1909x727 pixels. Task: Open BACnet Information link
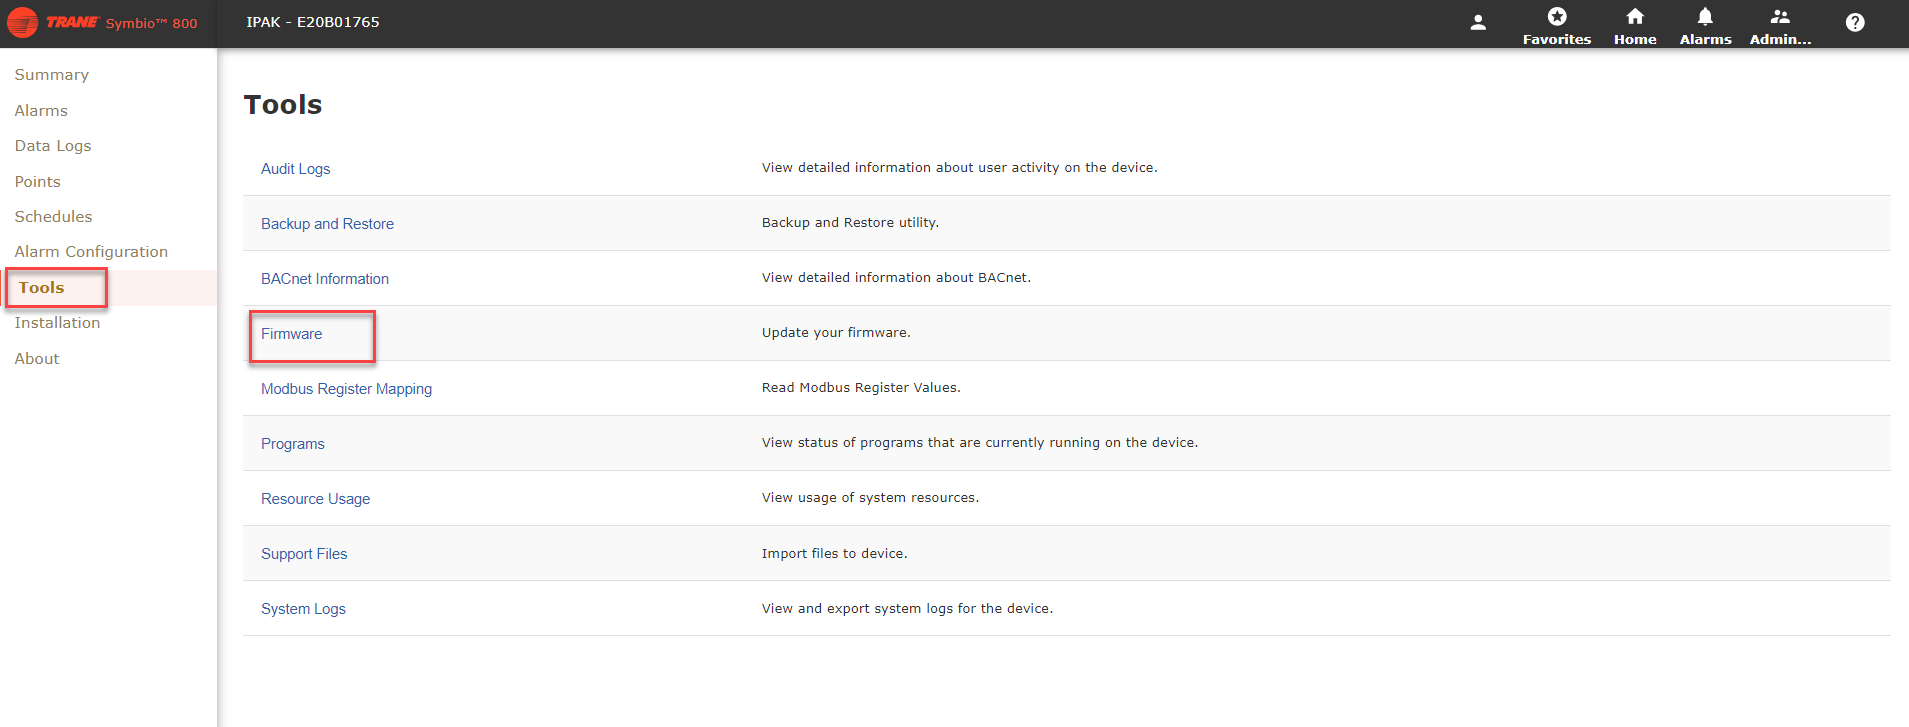click(325, 279)
